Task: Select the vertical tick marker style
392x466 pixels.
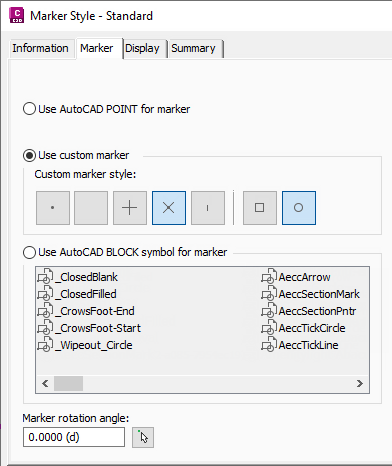Action: click(x=208, y=208)
